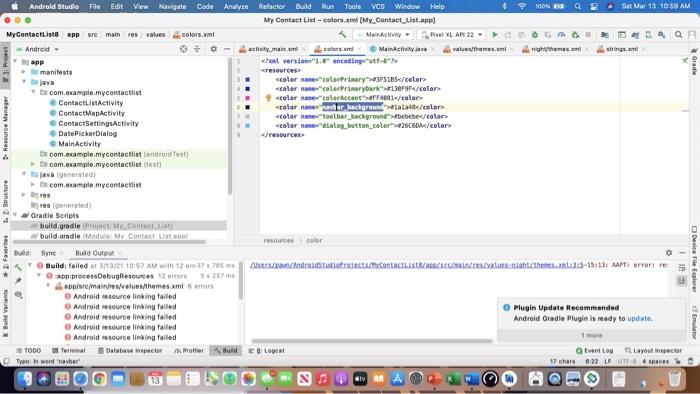Image resolution: width=700 pixels, height=394 pixels.
Task: Open the Layout Inspector button
Action: coord(653,351)
